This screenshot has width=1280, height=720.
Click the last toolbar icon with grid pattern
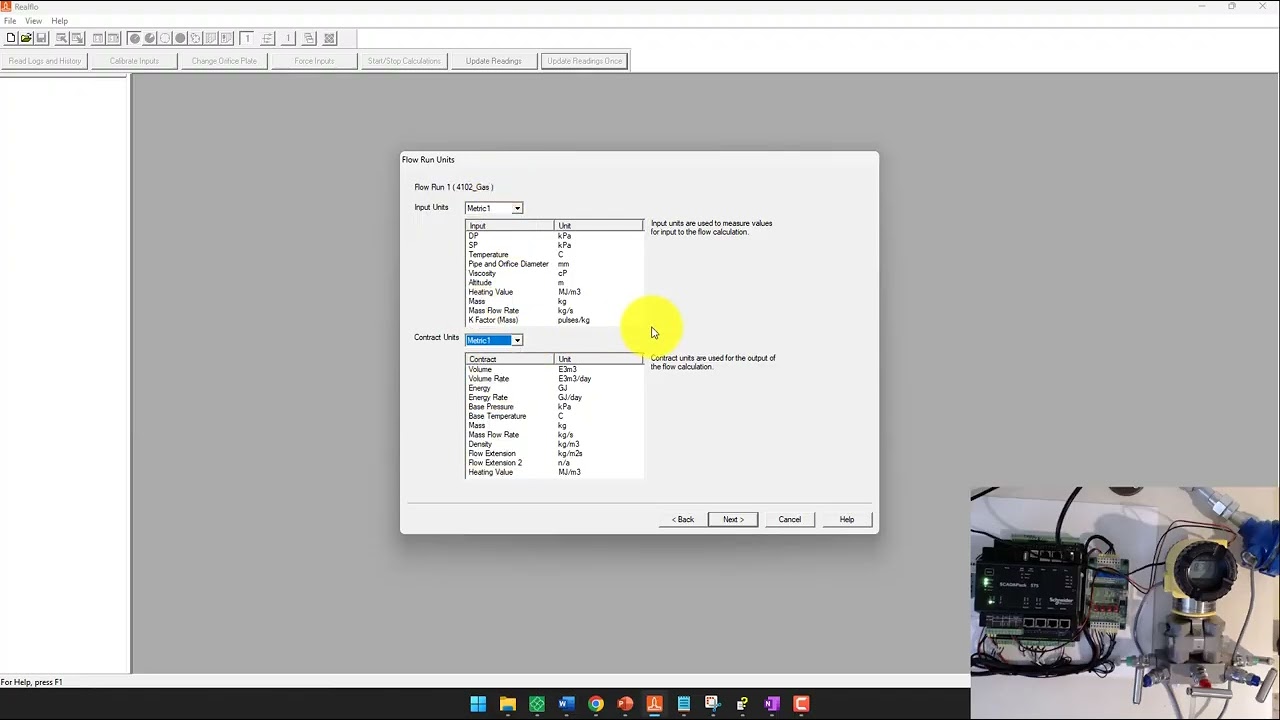(x=329, y=38)
